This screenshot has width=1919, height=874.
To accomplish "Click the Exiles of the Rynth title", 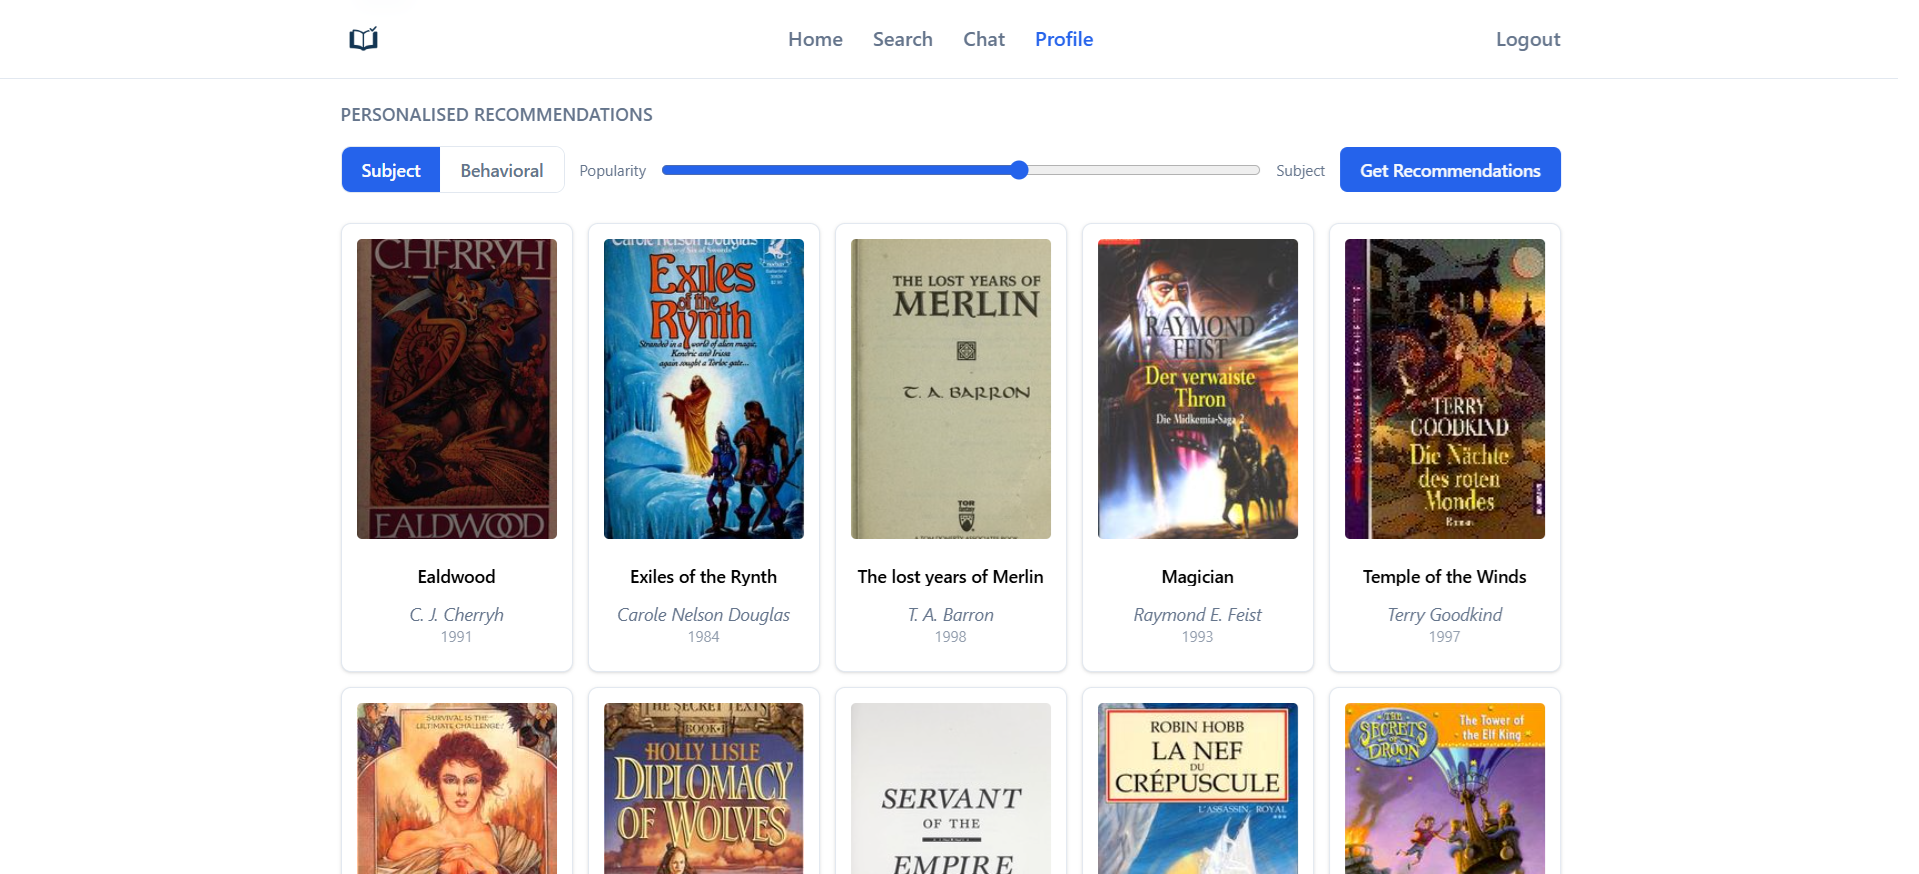I will (x=704, y=577).
